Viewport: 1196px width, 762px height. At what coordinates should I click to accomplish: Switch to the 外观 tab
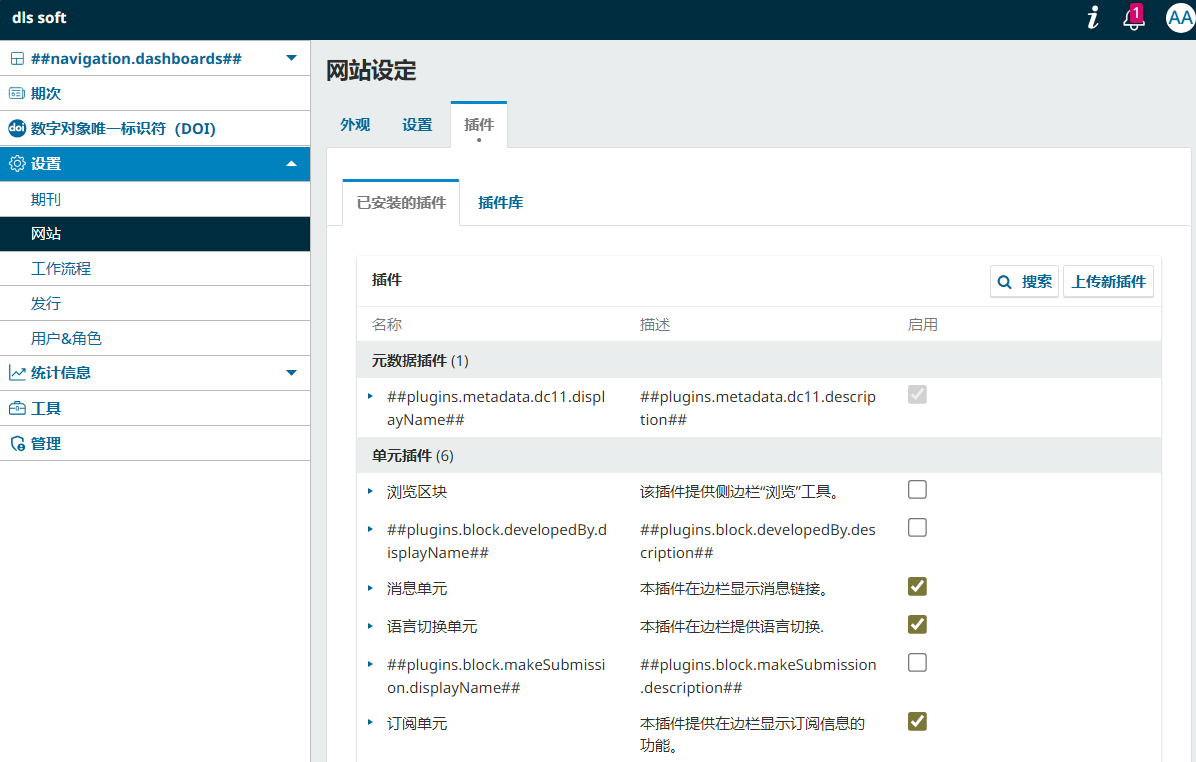click(x=355, y=124)
